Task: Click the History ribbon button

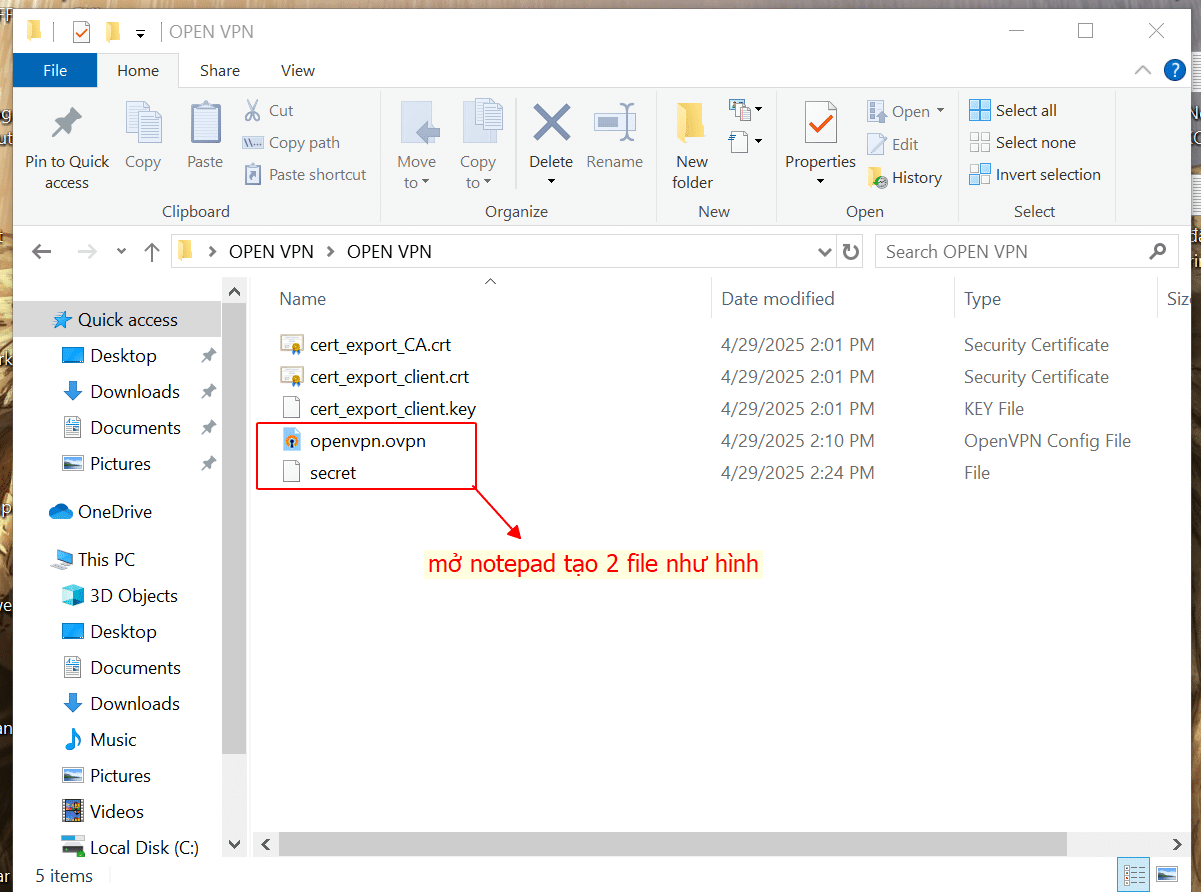Action: tap(905, 177)
